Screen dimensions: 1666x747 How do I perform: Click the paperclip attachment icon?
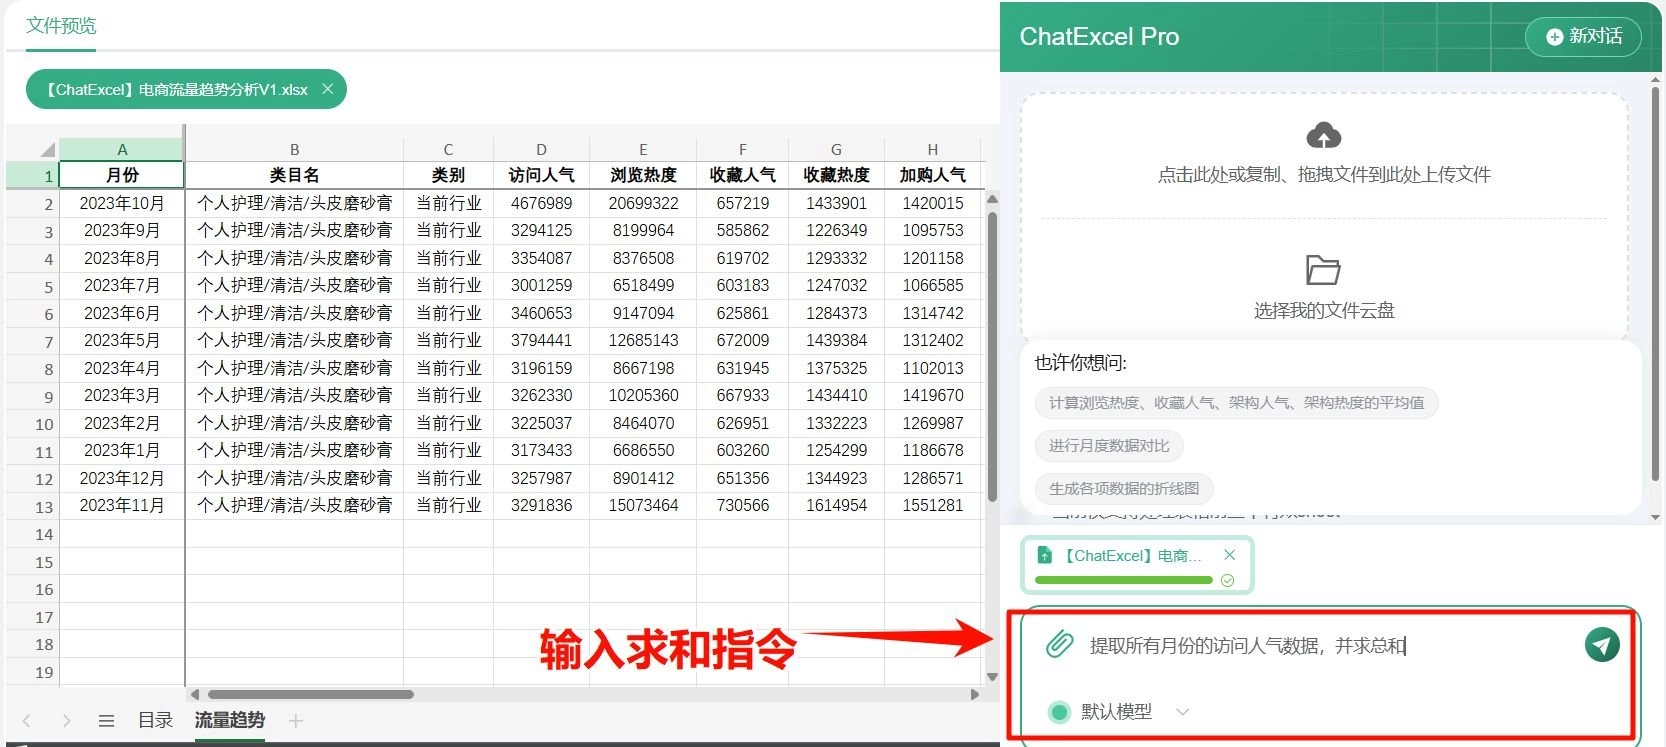tap(1059, 645)
